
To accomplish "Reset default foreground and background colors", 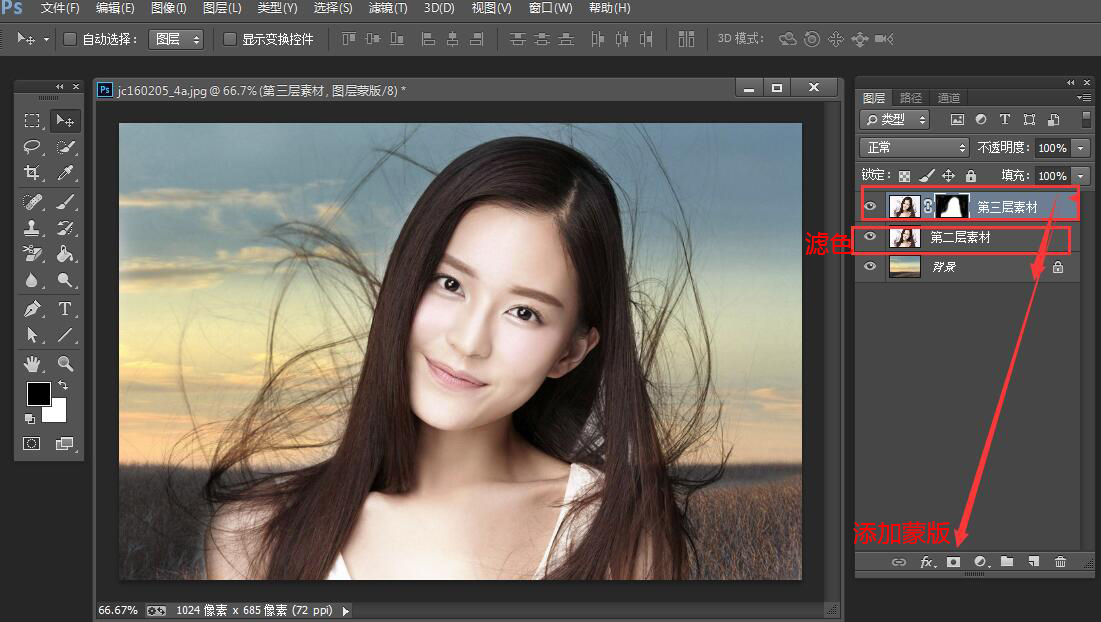I will pyautogui.click(x=29, y=418).
